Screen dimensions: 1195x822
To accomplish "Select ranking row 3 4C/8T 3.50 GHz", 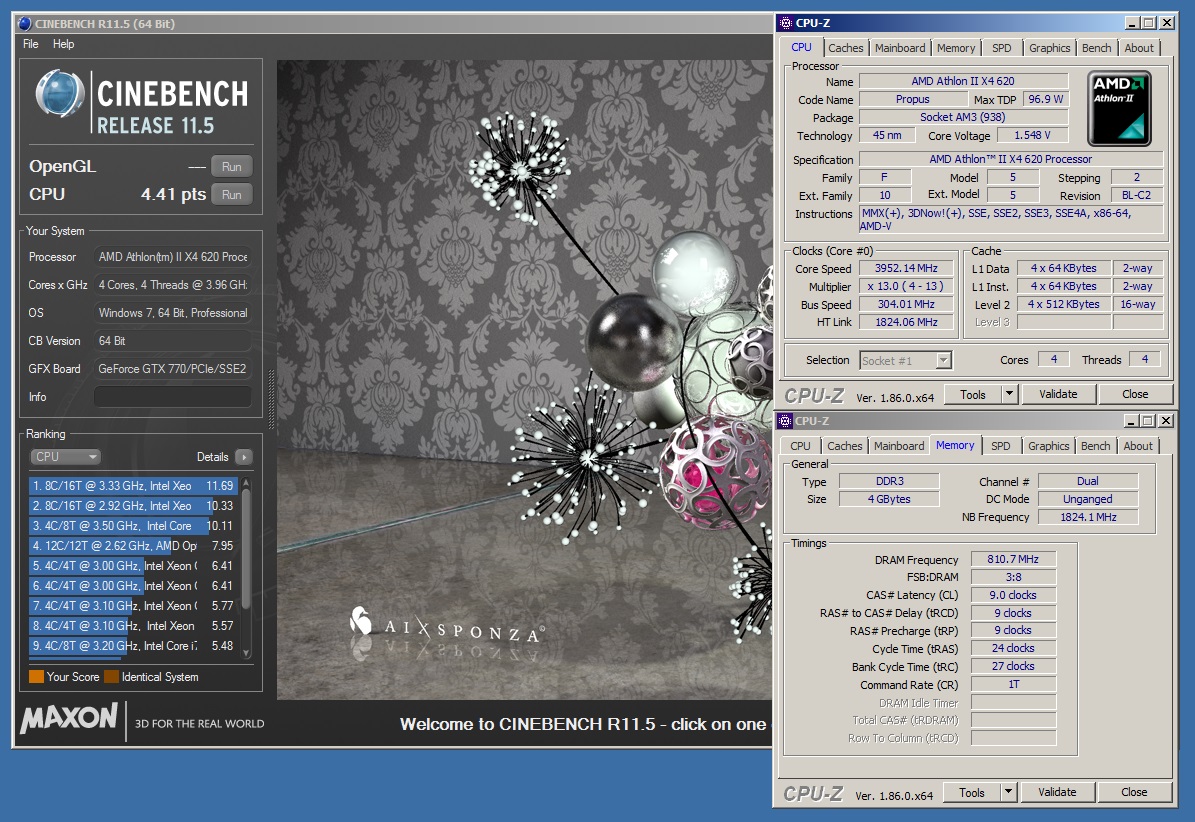I will coord(134,526).
